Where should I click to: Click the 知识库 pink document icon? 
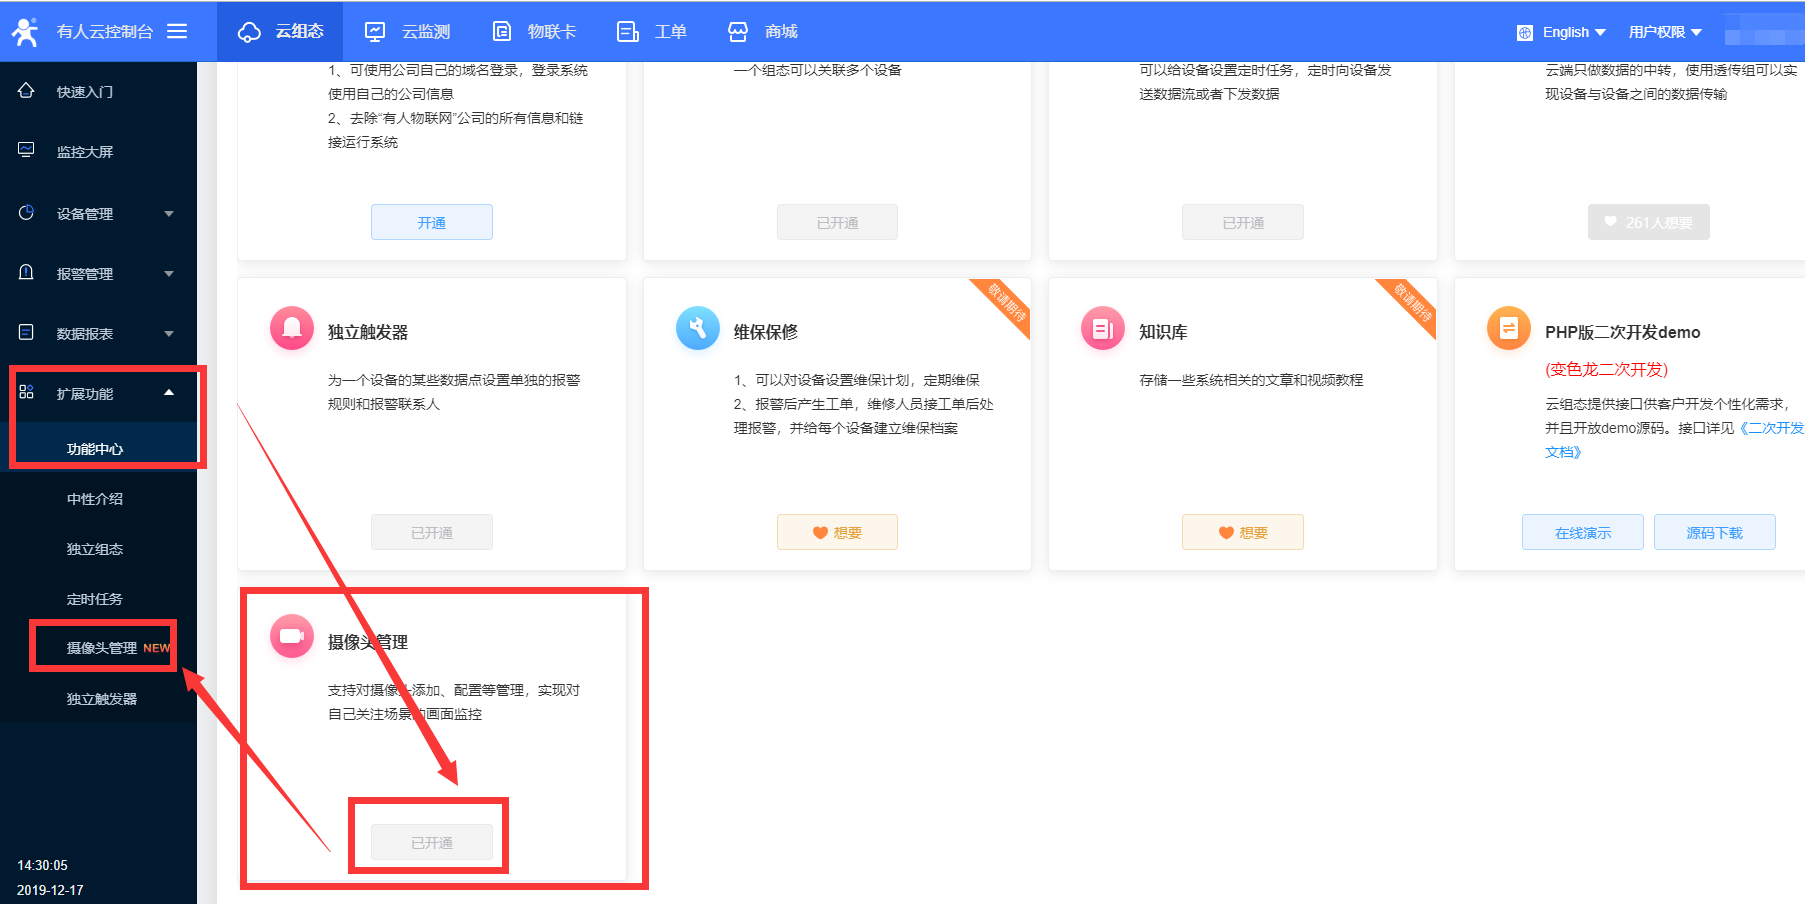pos(1103,328)
